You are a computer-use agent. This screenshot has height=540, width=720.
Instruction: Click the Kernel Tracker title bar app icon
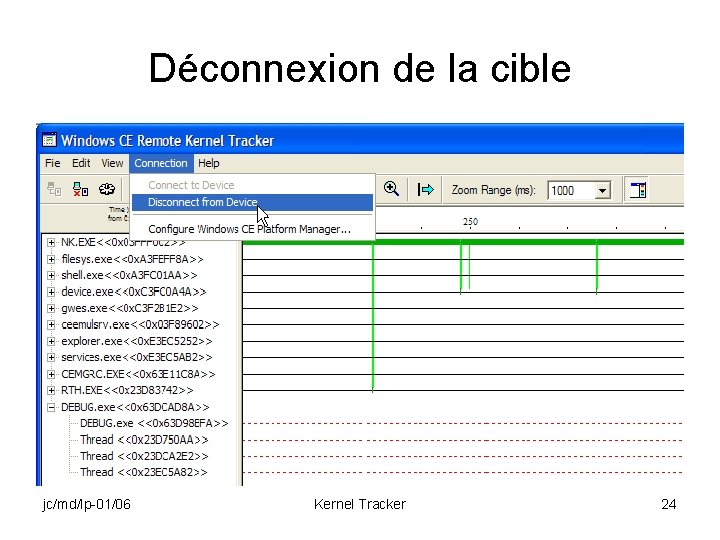pos(49,140)
